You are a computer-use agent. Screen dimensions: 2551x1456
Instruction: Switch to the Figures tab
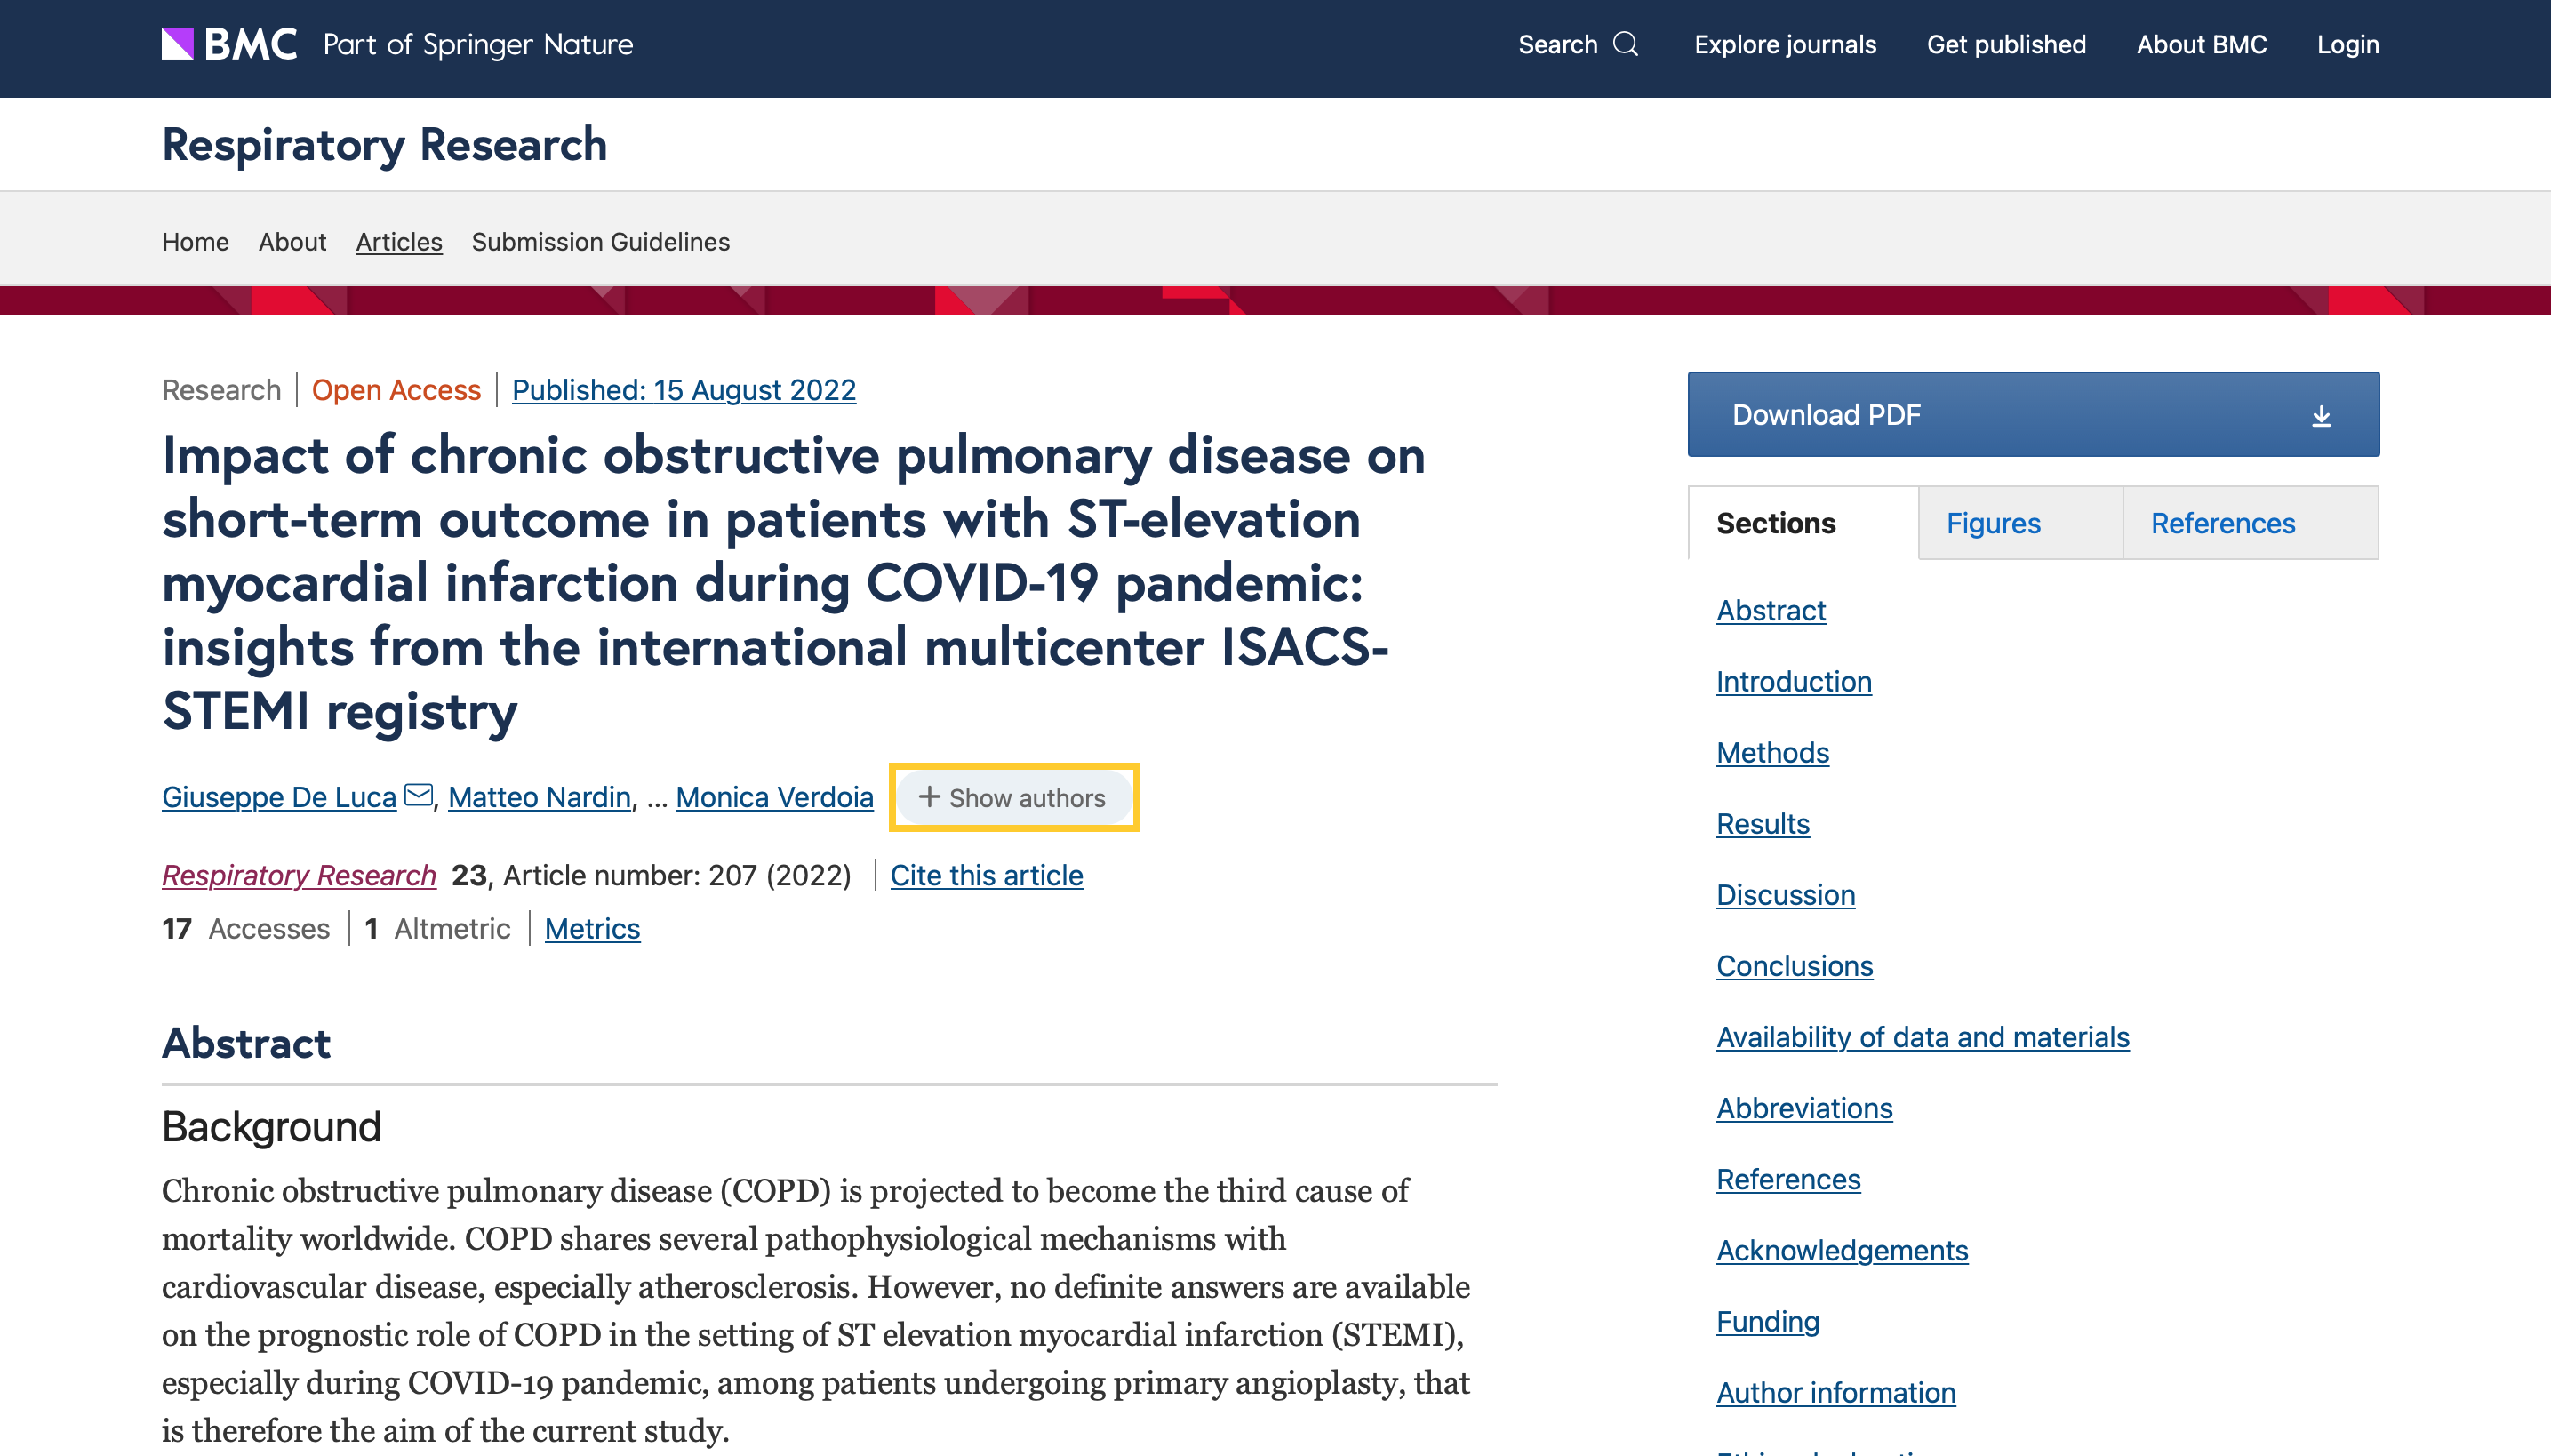coord(1992,523)
